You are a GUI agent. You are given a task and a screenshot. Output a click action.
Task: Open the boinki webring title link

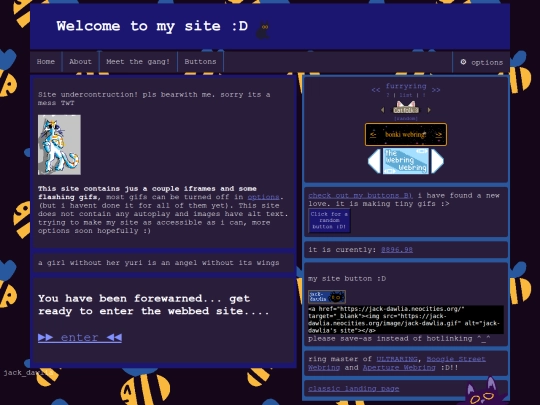[406, 135]
